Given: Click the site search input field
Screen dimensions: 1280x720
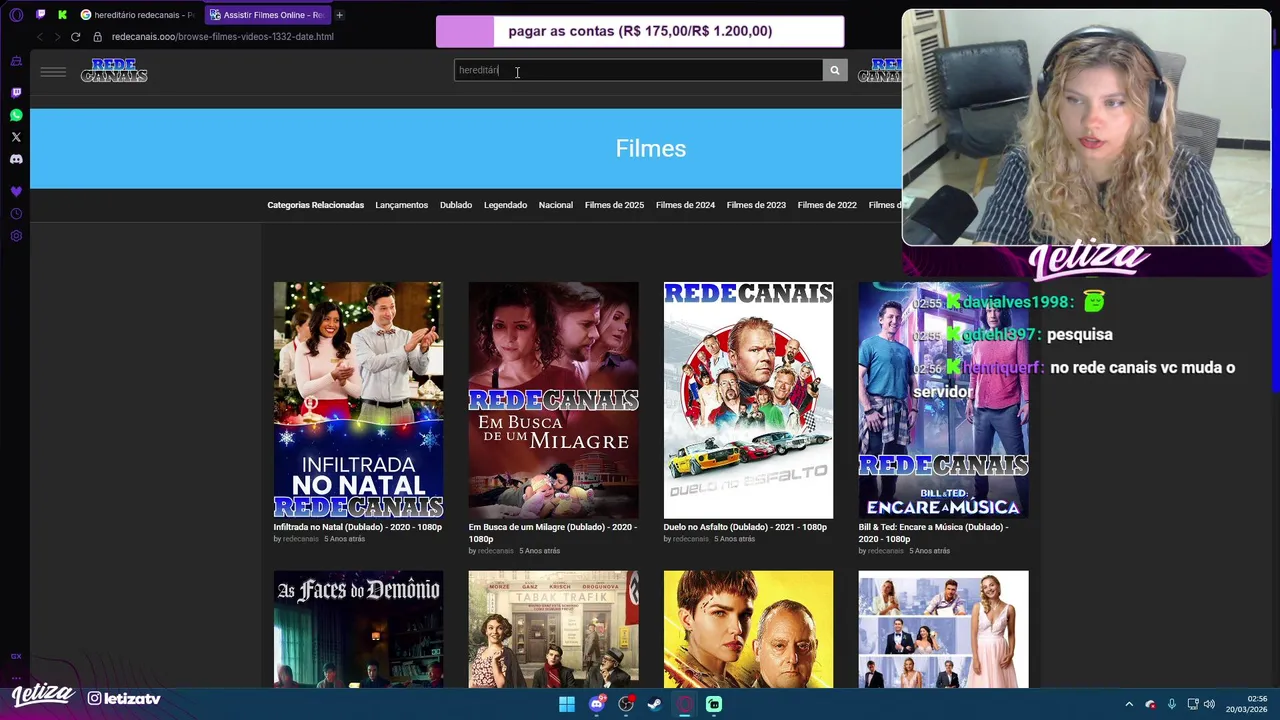Looking at the screenshot, I should tap(638, 70).
